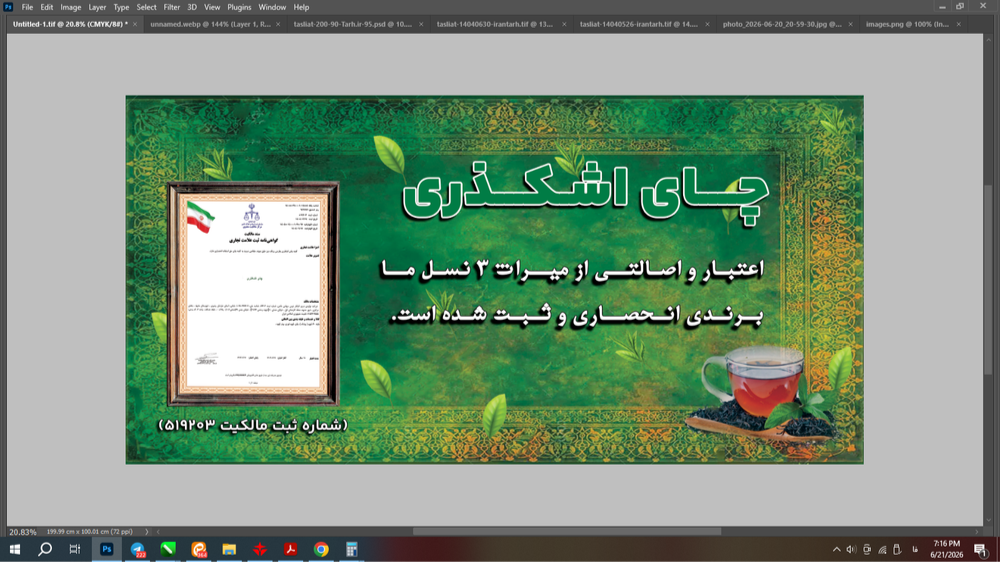Click the 20.83% zoom level field
Image resolution: width=1000 pixels, height=562 pixels.
22,531
